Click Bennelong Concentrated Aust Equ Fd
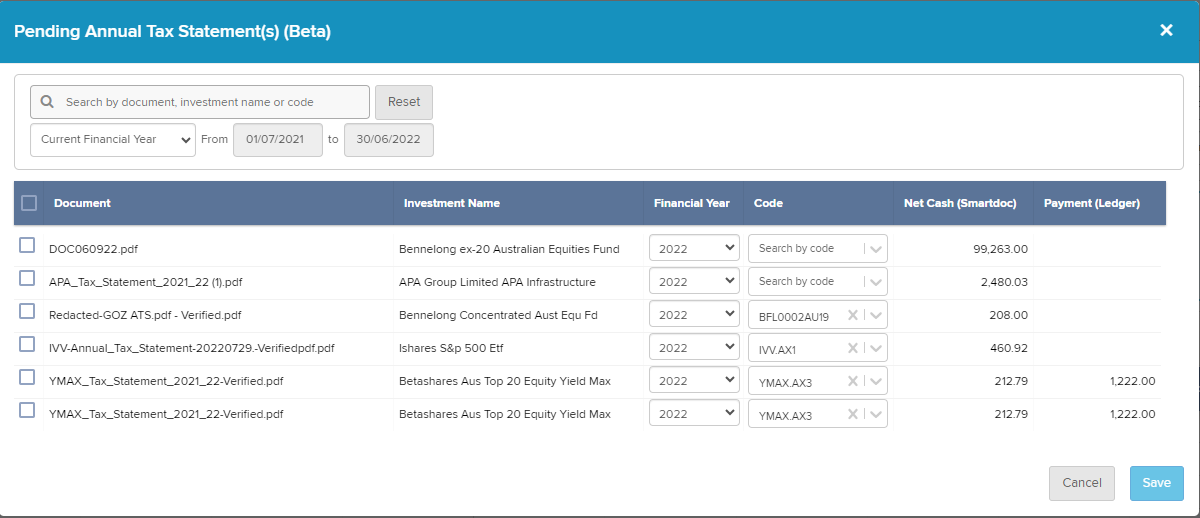This screenshot has width=1200, height=518. pos(498,315)
